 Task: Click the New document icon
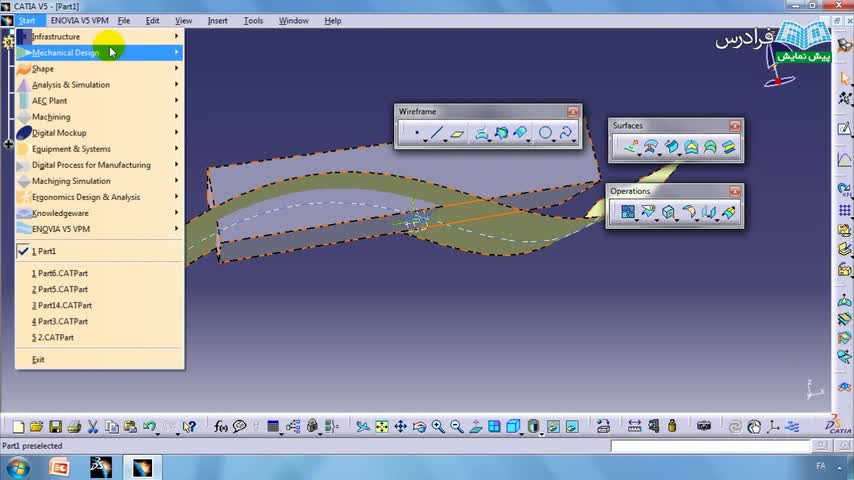(18, 427)
